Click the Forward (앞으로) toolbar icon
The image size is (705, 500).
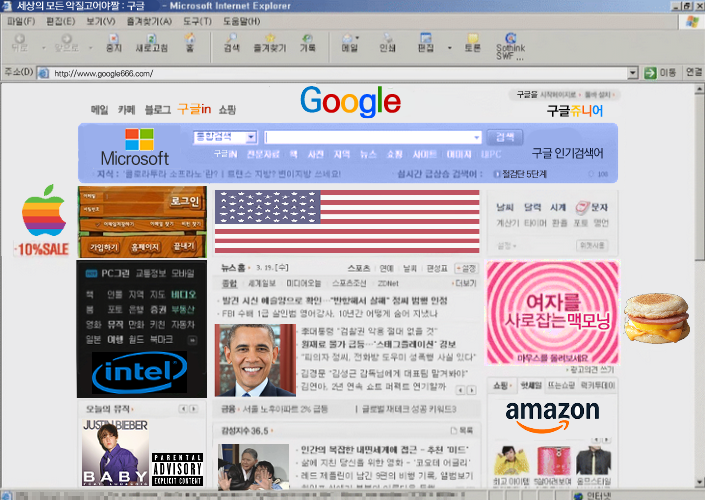click(67, 39)
